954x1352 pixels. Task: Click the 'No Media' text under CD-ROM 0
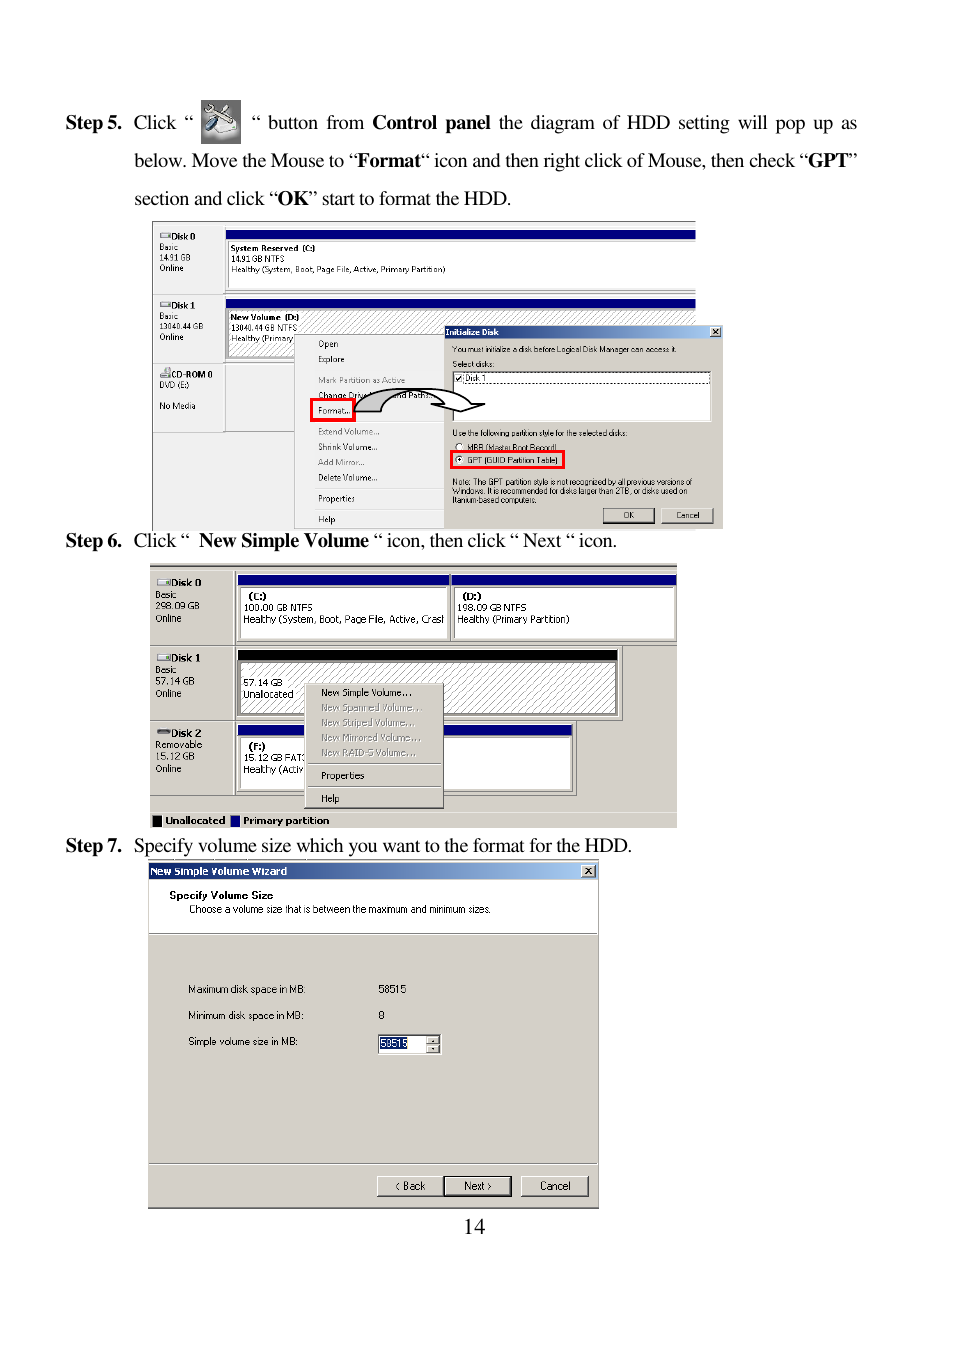coord(177,406)
